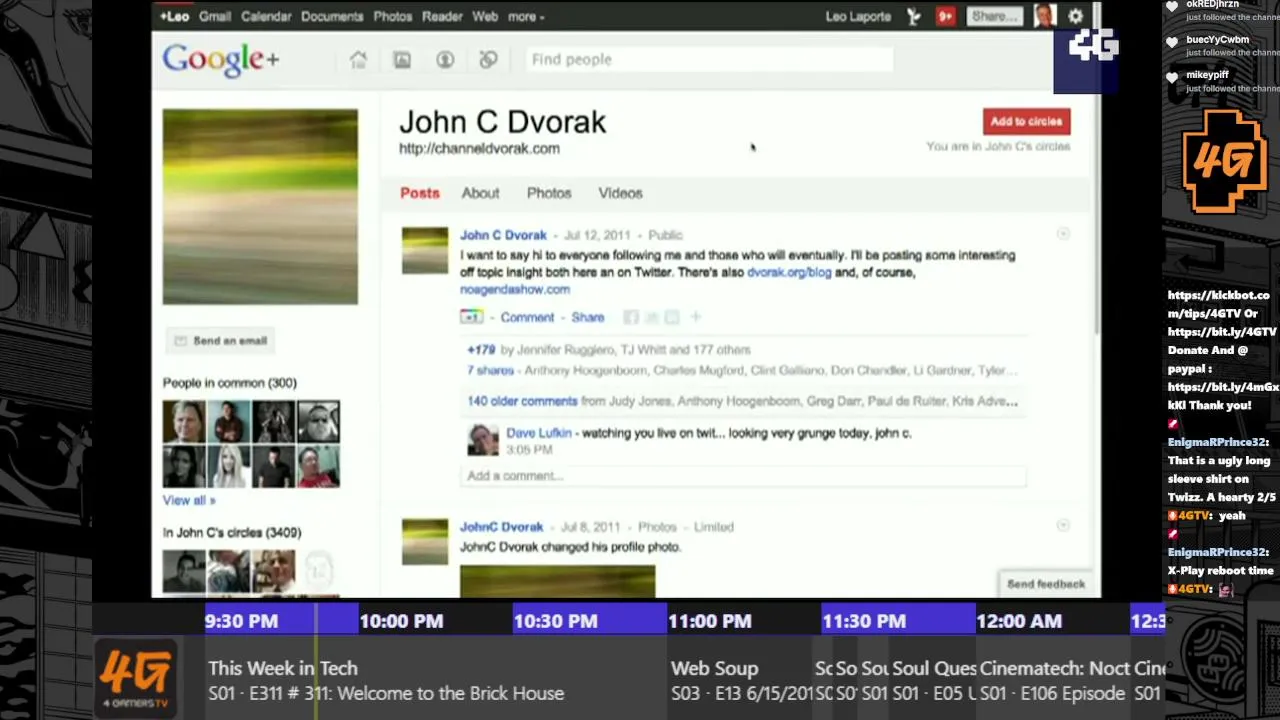Expand '140 older comments'
Image resolution: width=1280 pixels, height=720 pixels.
[x=522, y=401]
